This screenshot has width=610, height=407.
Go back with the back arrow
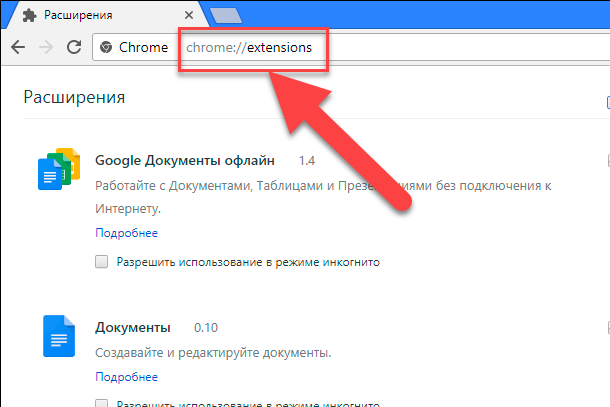coord(18,47)
